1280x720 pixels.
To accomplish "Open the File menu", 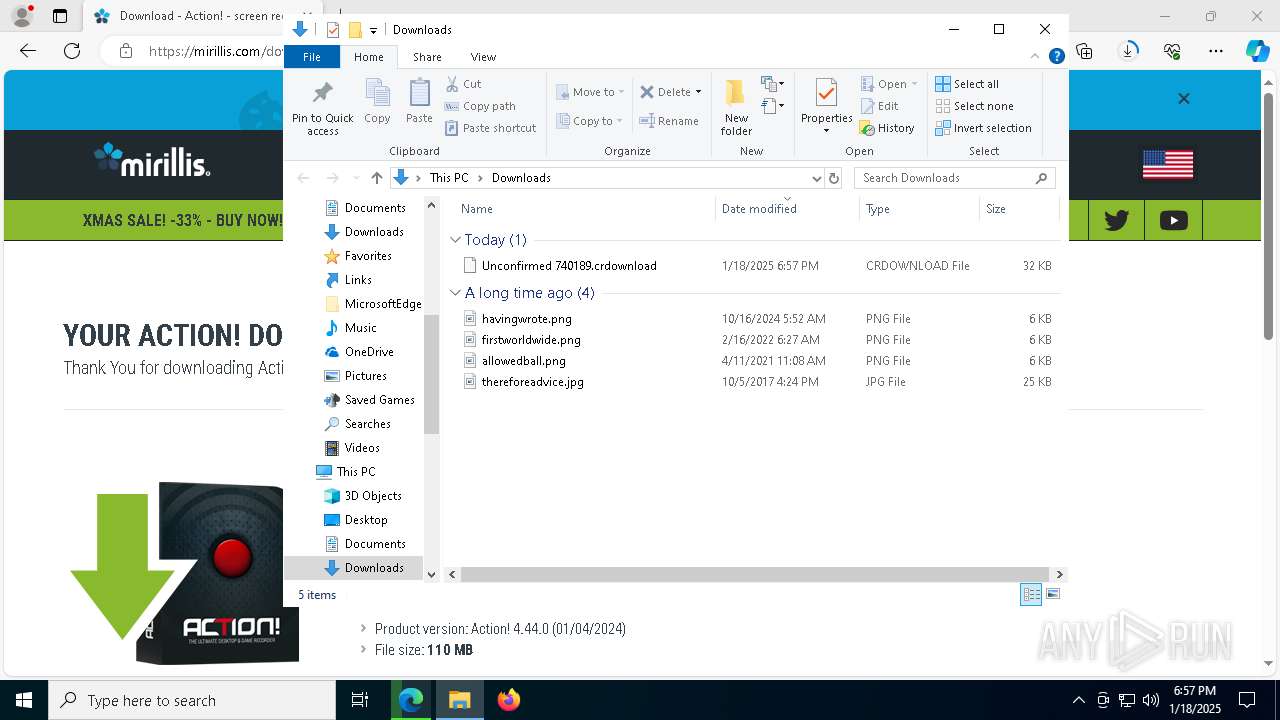I will (312, 57).
